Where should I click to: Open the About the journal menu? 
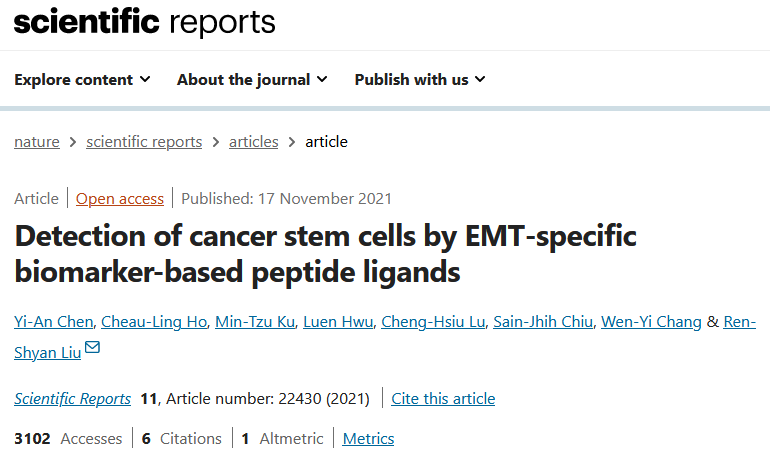(x=252, y=80)
